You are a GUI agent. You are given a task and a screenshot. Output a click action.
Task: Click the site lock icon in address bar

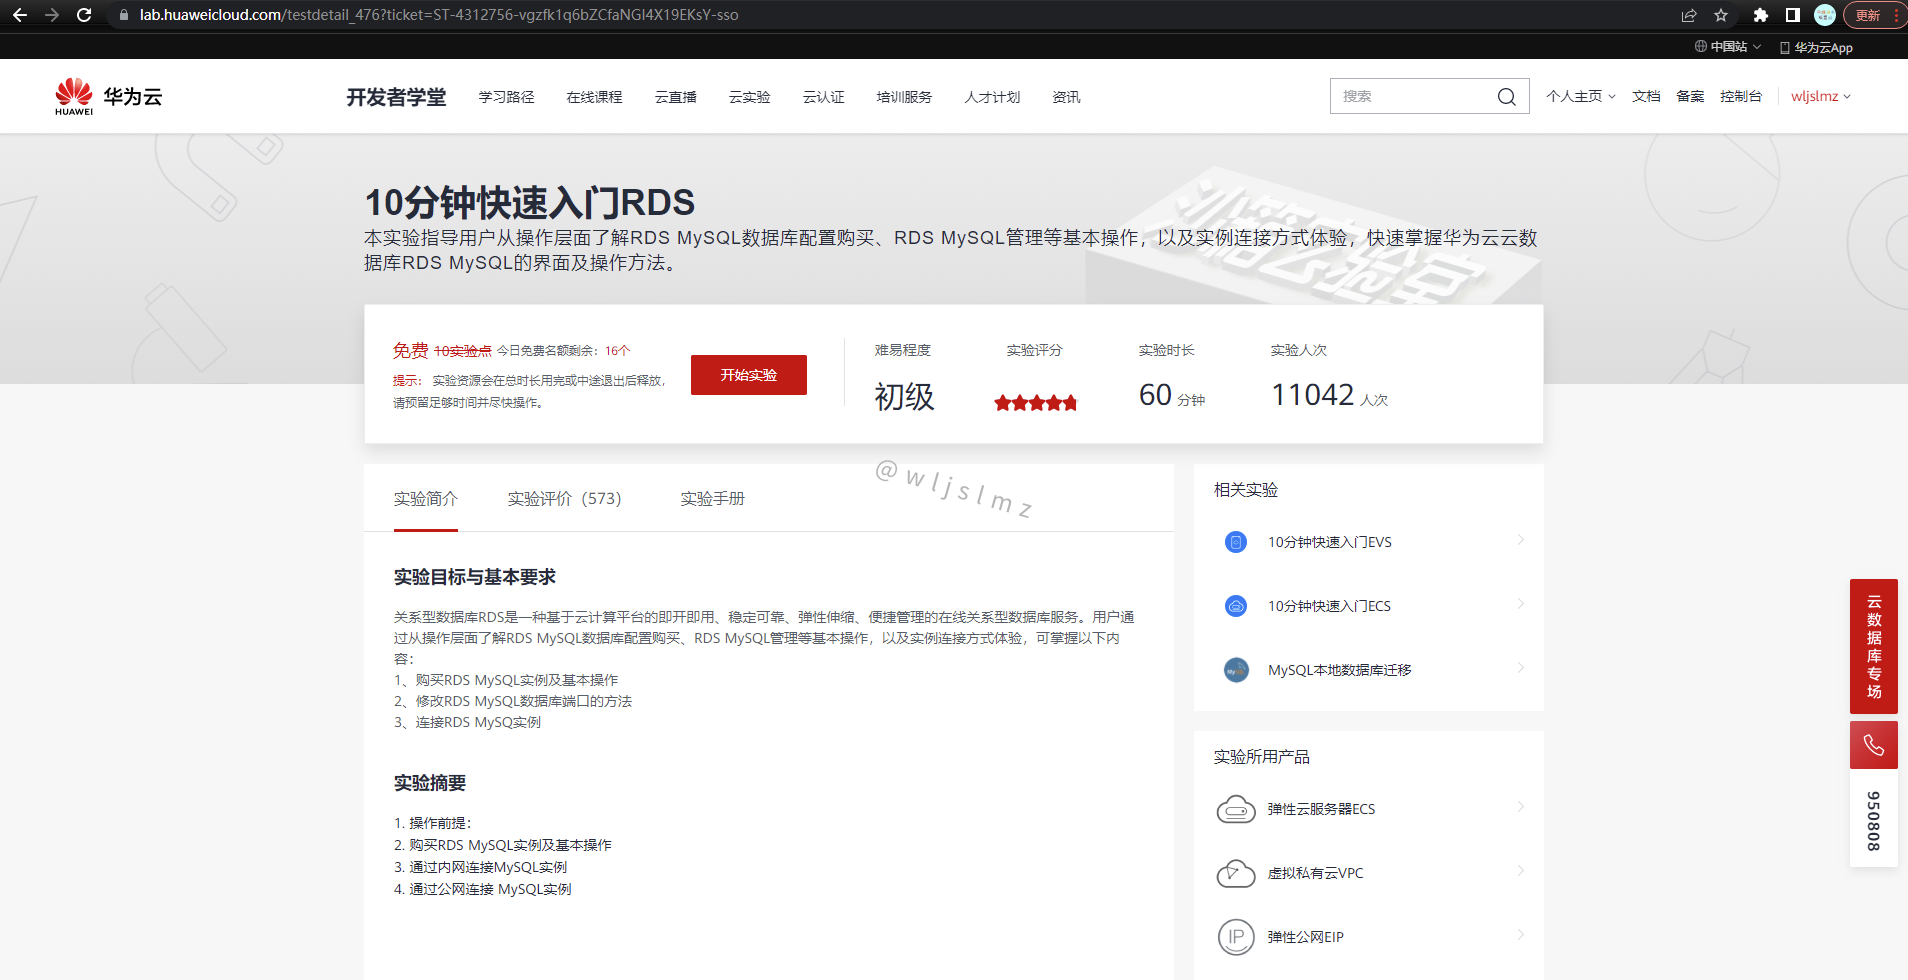pos(124,15)
